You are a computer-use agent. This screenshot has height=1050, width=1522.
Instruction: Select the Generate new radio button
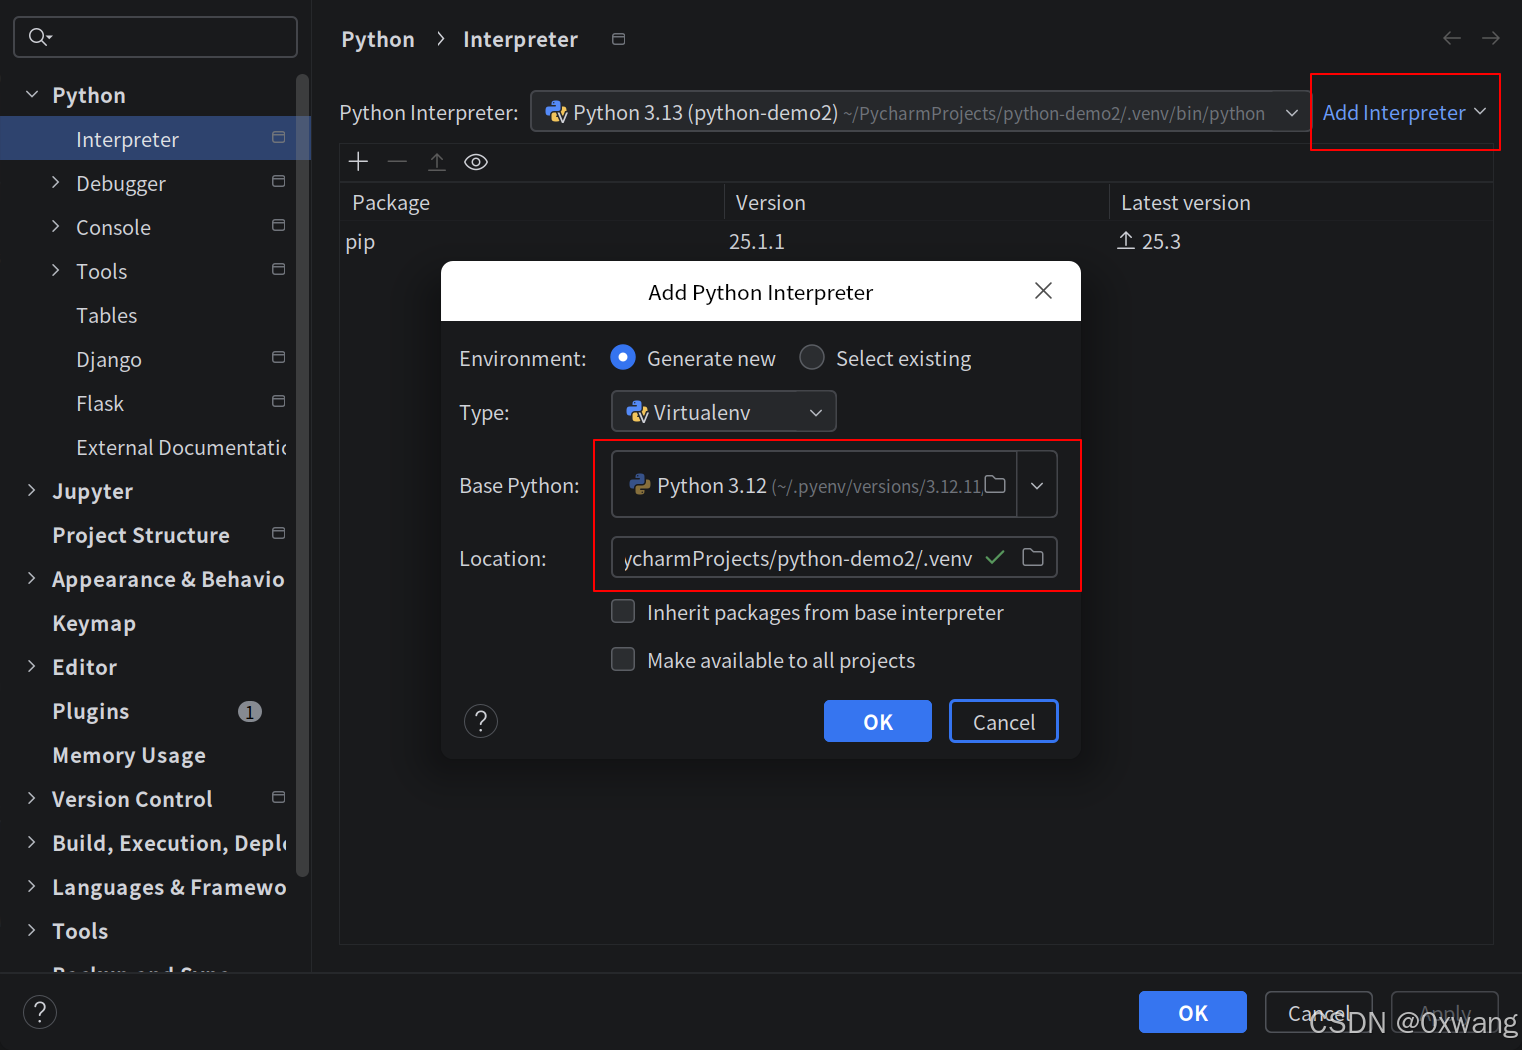click(x=623, y=357)
